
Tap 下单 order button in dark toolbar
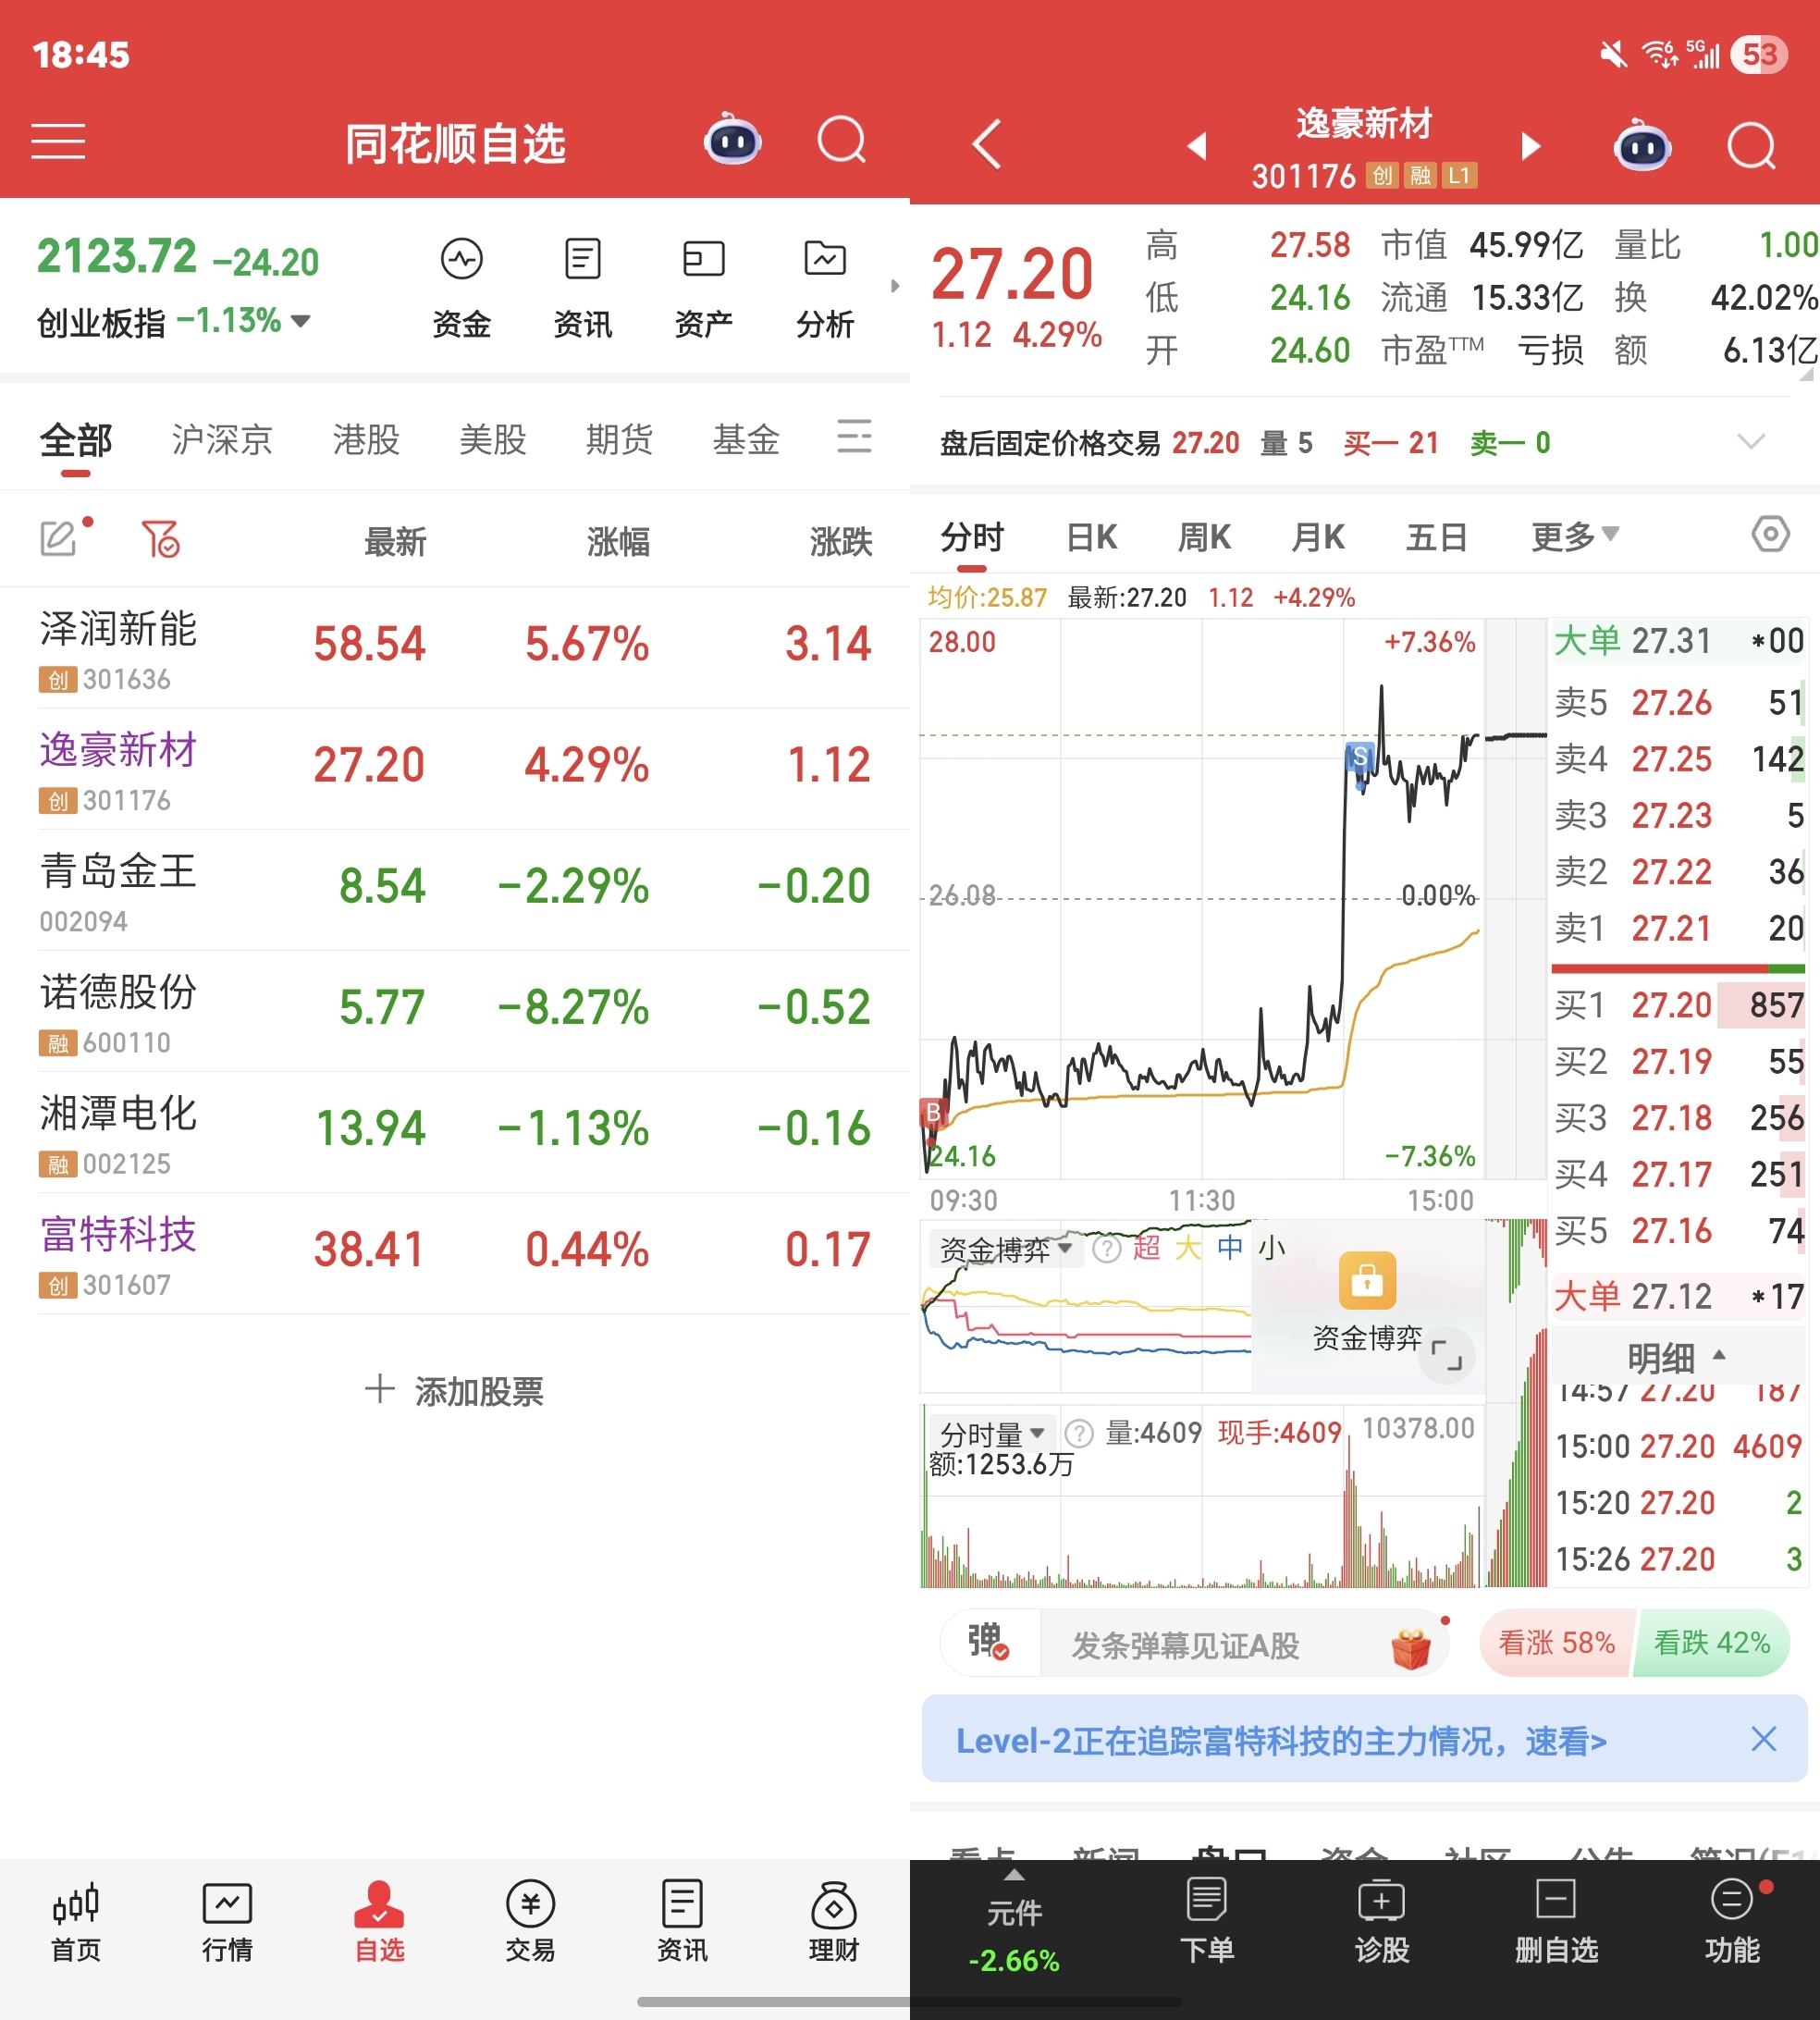click(x=1207, y=1922)
